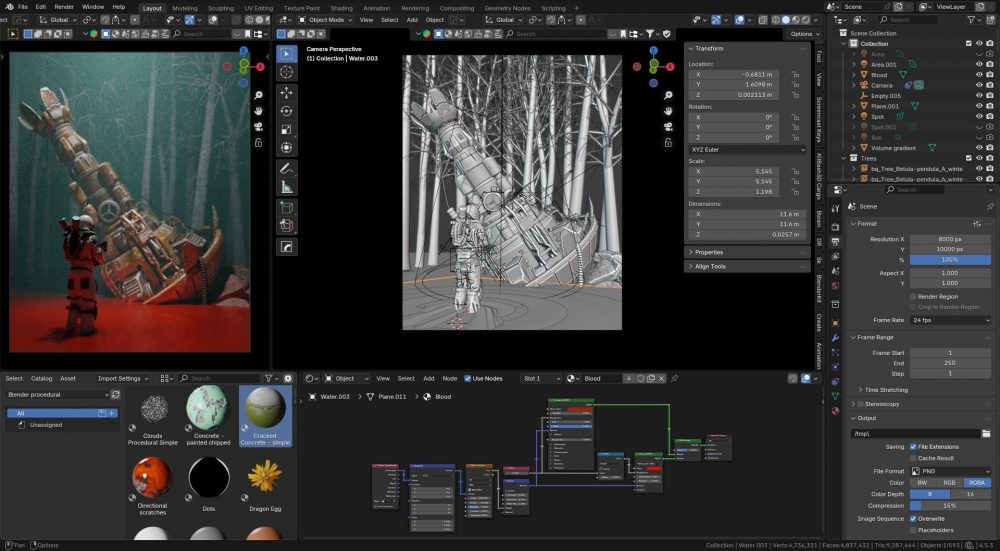
Task: Select the Cursor tool in the viewport toolbar
Action: pyautogui.click(x=286, y=72)
